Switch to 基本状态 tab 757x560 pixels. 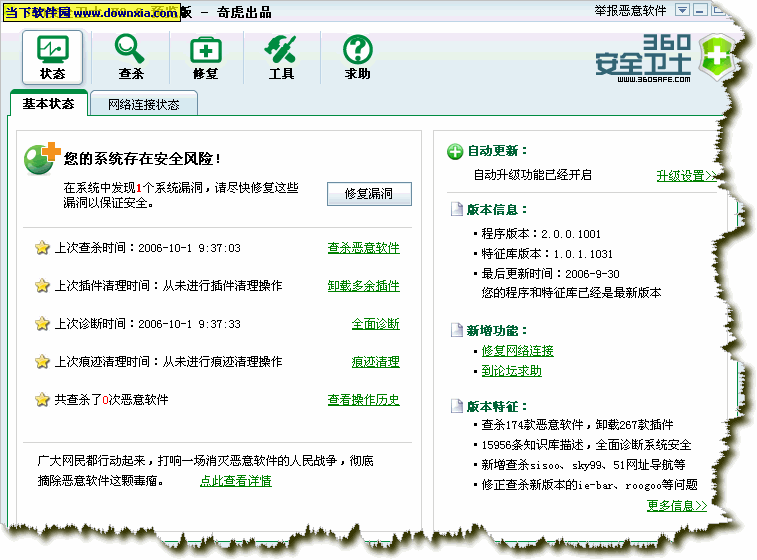pos(48,104)
